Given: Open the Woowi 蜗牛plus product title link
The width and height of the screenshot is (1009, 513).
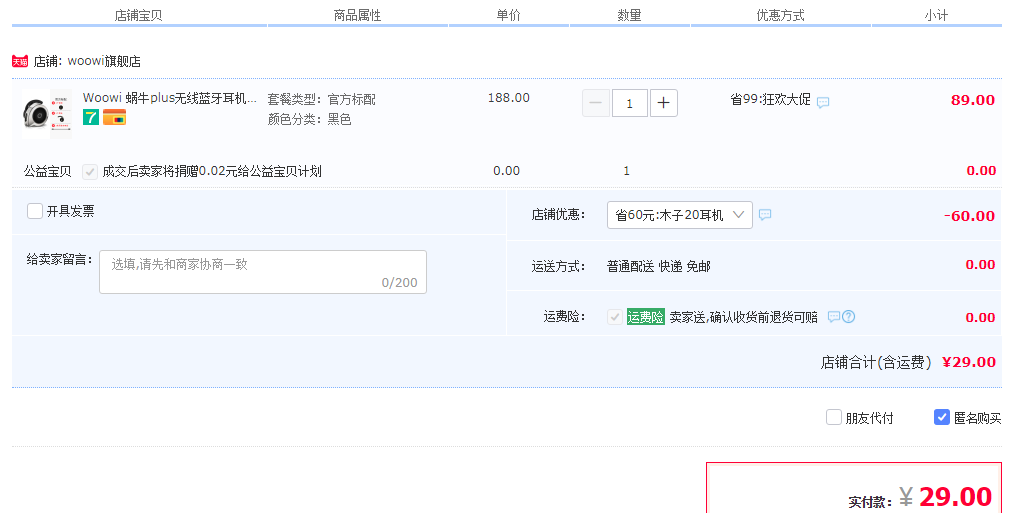Looking at the screenshot, I should pyautogui.click(x=170, y=98).
